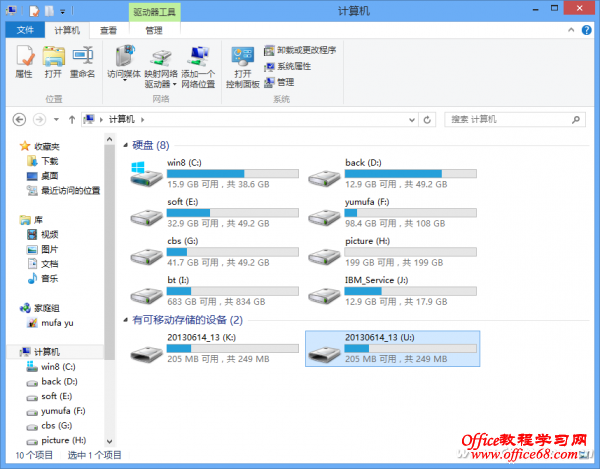Expand address bar history dropdown
The image size is (600, 469).
(x=412, y=120)
